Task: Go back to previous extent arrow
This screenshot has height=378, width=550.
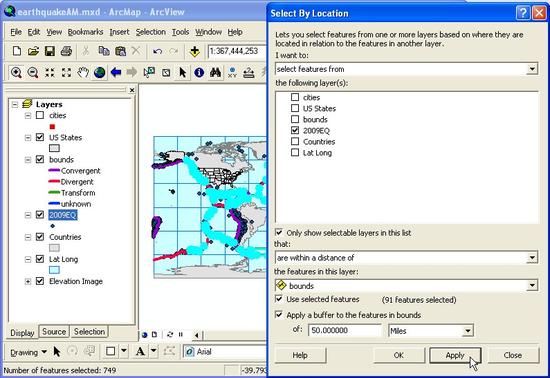Action: [x=116, y=73]
